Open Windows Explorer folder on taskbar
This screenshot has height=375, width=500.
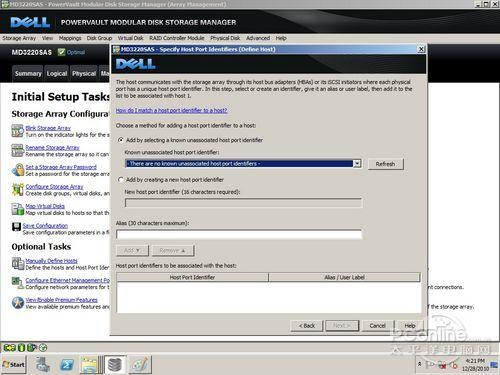89,365
